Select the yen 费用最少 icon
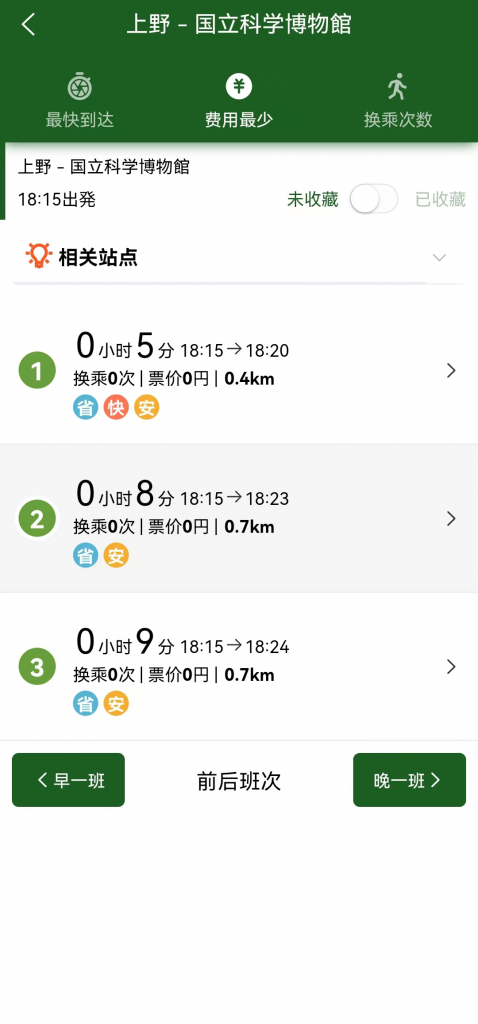The height and width of the screenshot is (1024, 478). (x=239, y=86)
